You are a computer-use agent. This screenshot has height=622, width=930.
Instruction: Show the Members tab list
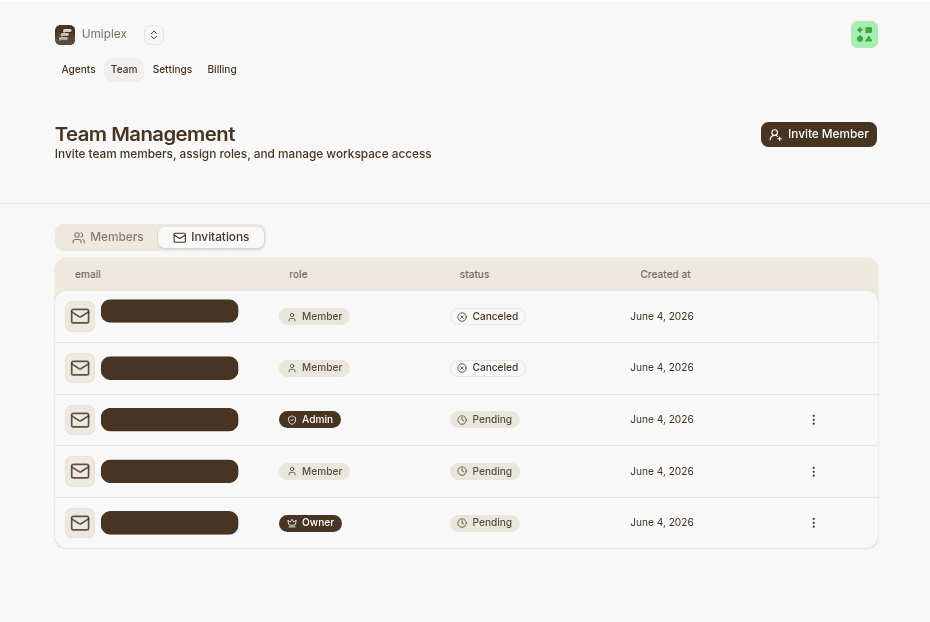[x=107, y=237]
